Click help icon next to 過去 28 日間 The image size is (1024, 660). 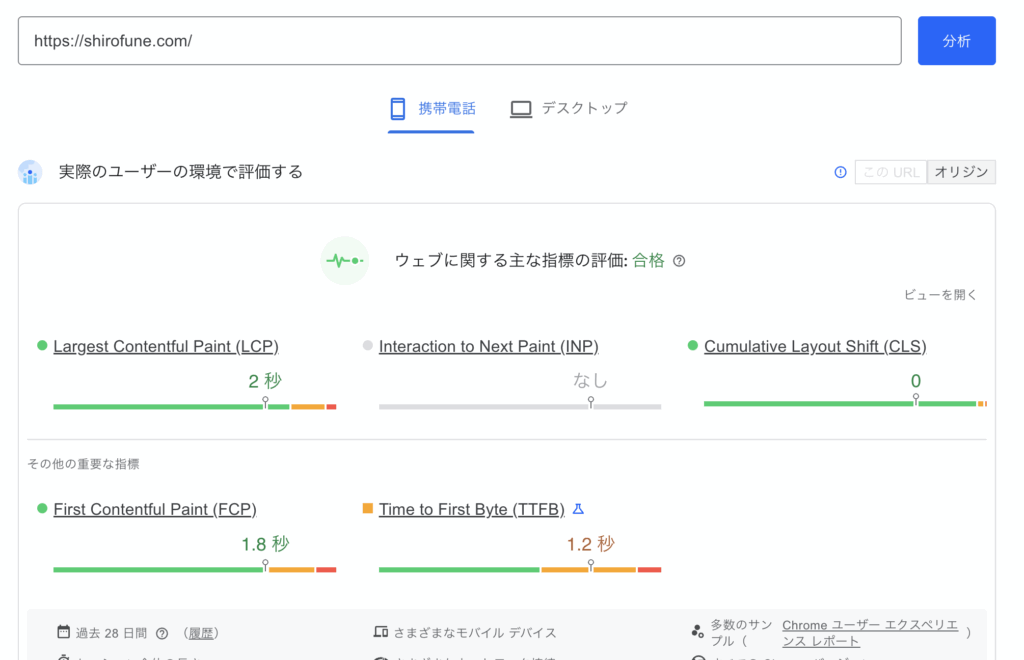click(x=162, y=633)
